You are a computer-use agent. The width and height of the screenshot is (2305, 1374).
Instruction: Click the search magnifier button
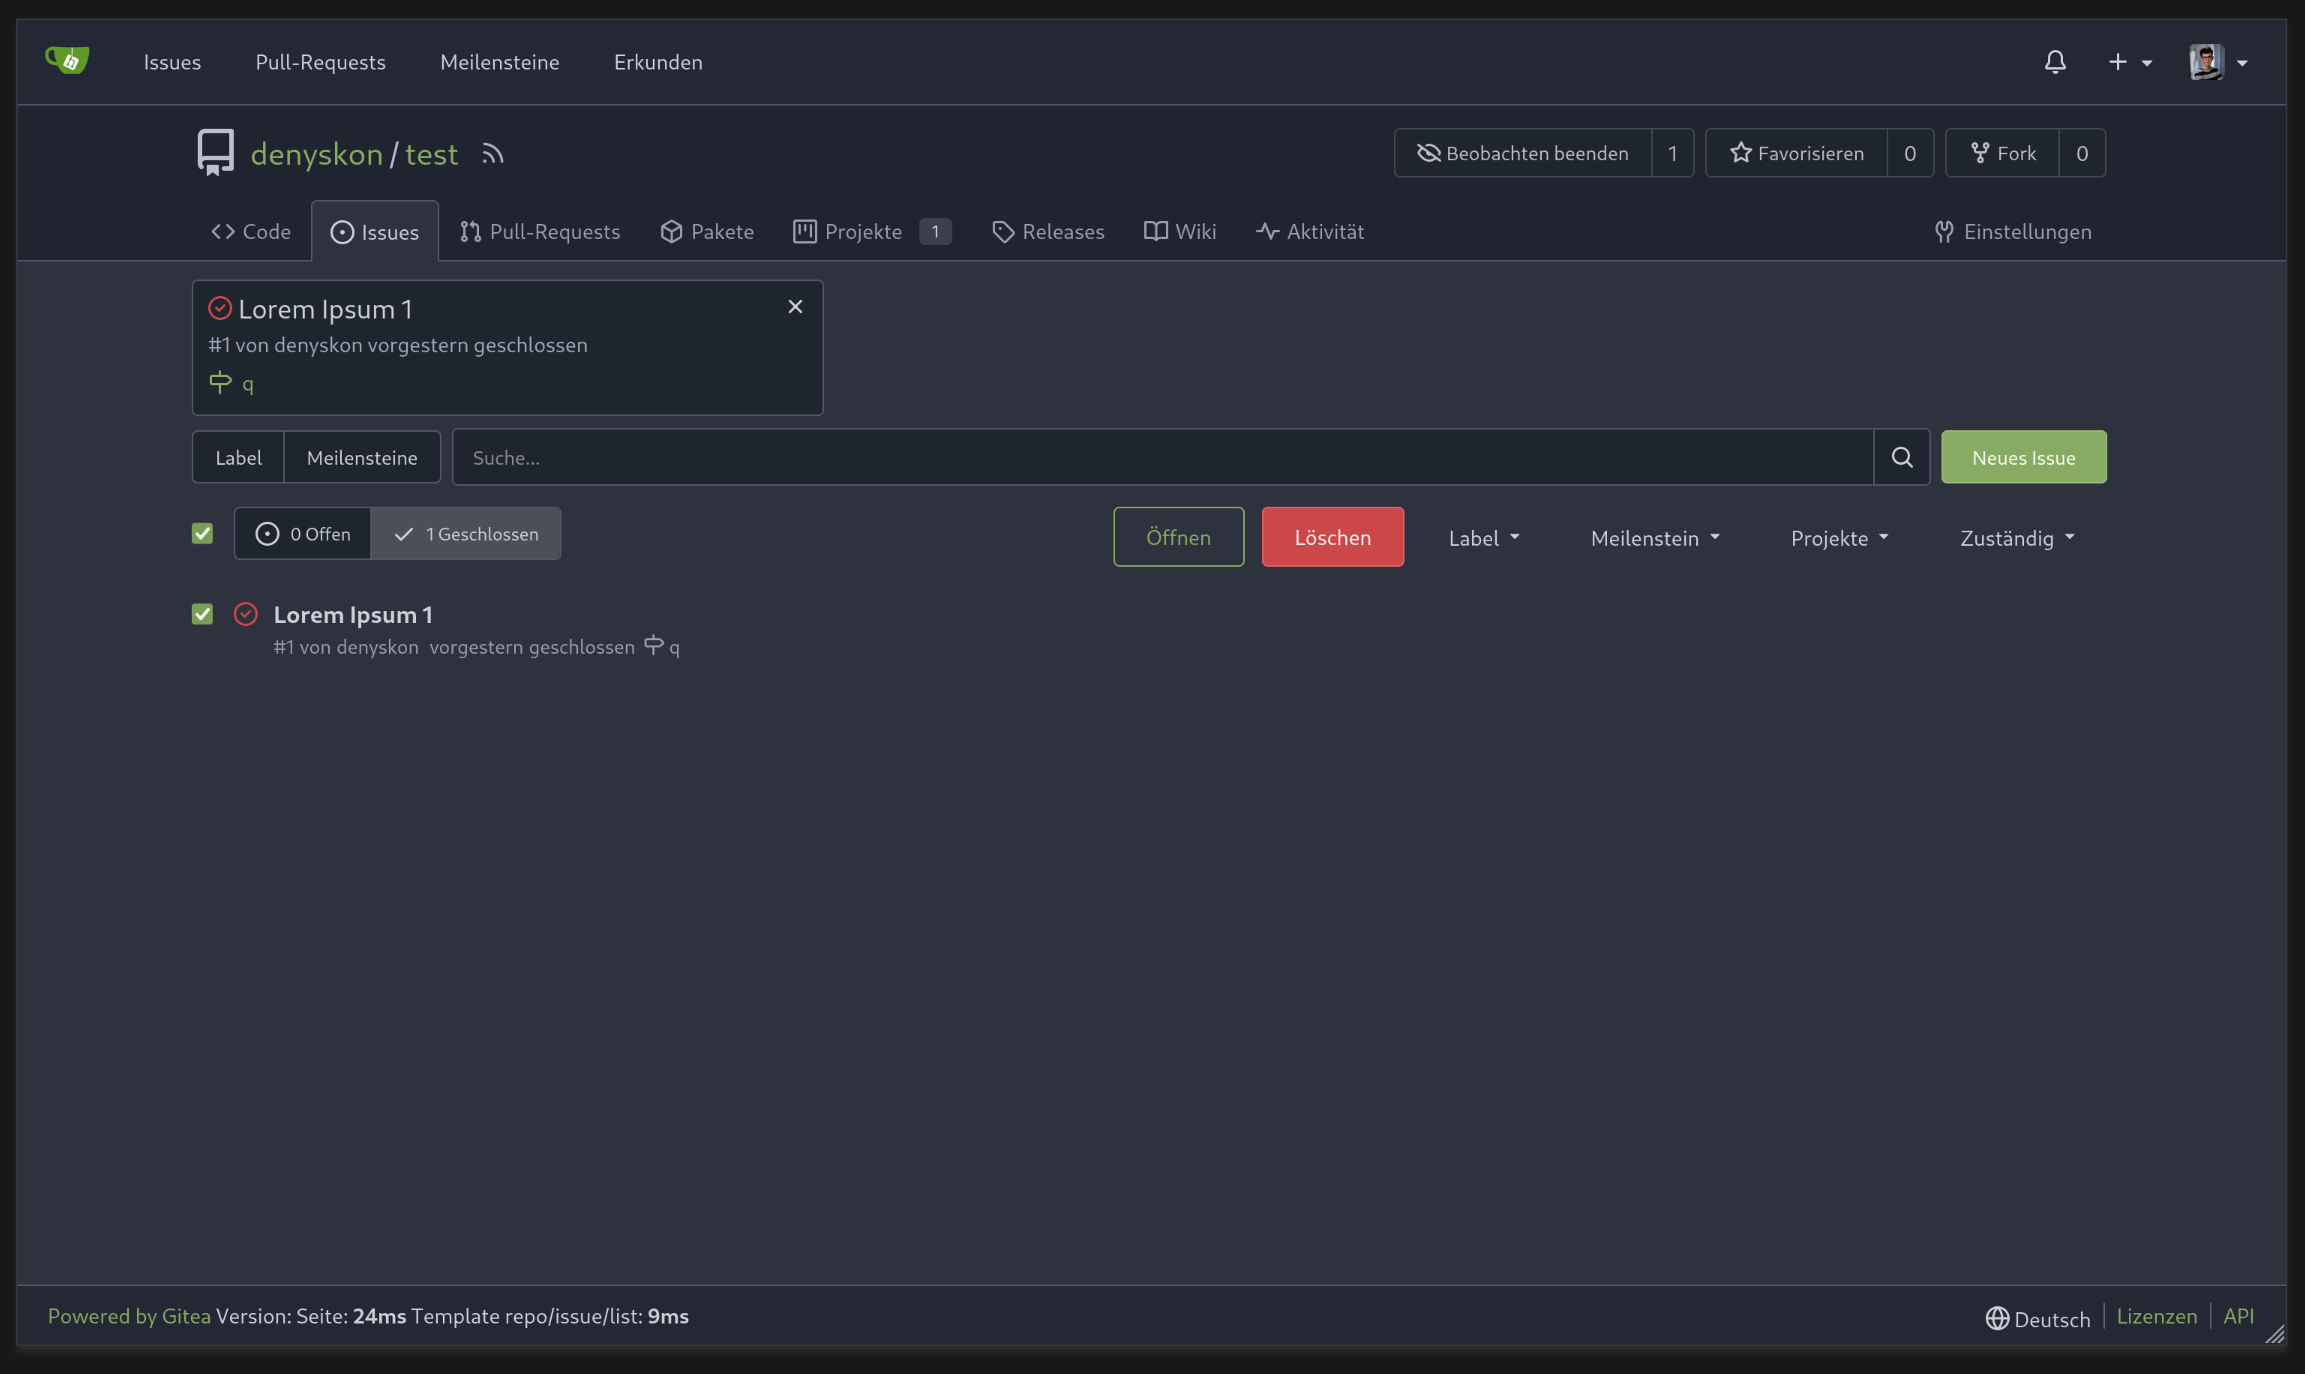[1902, 457]
